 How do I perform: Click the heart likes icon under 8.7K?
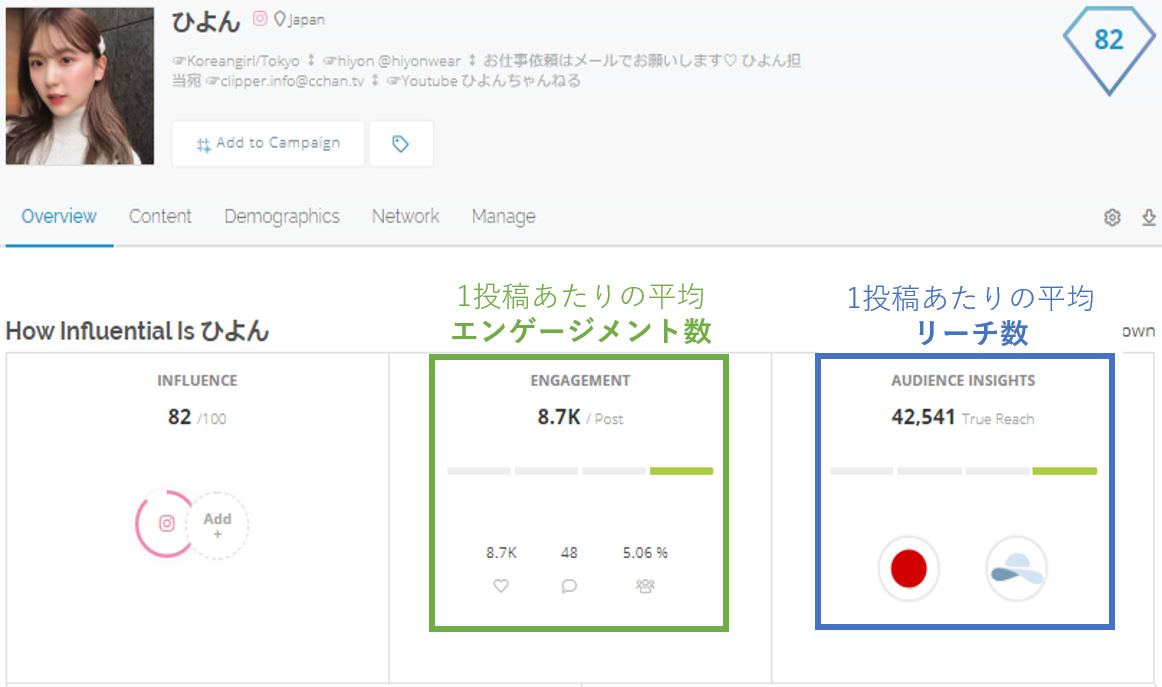click(x=501, y=586)
